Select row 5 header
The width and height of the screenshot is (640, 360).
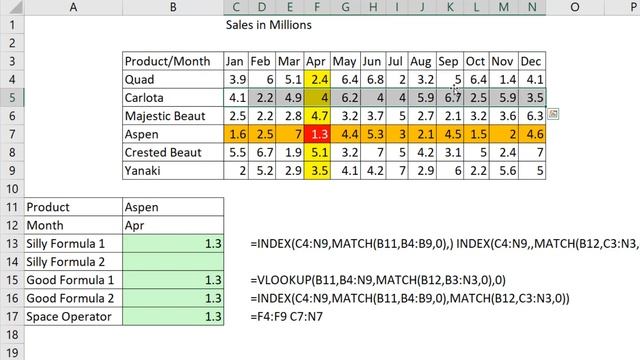tap(12, 98)
